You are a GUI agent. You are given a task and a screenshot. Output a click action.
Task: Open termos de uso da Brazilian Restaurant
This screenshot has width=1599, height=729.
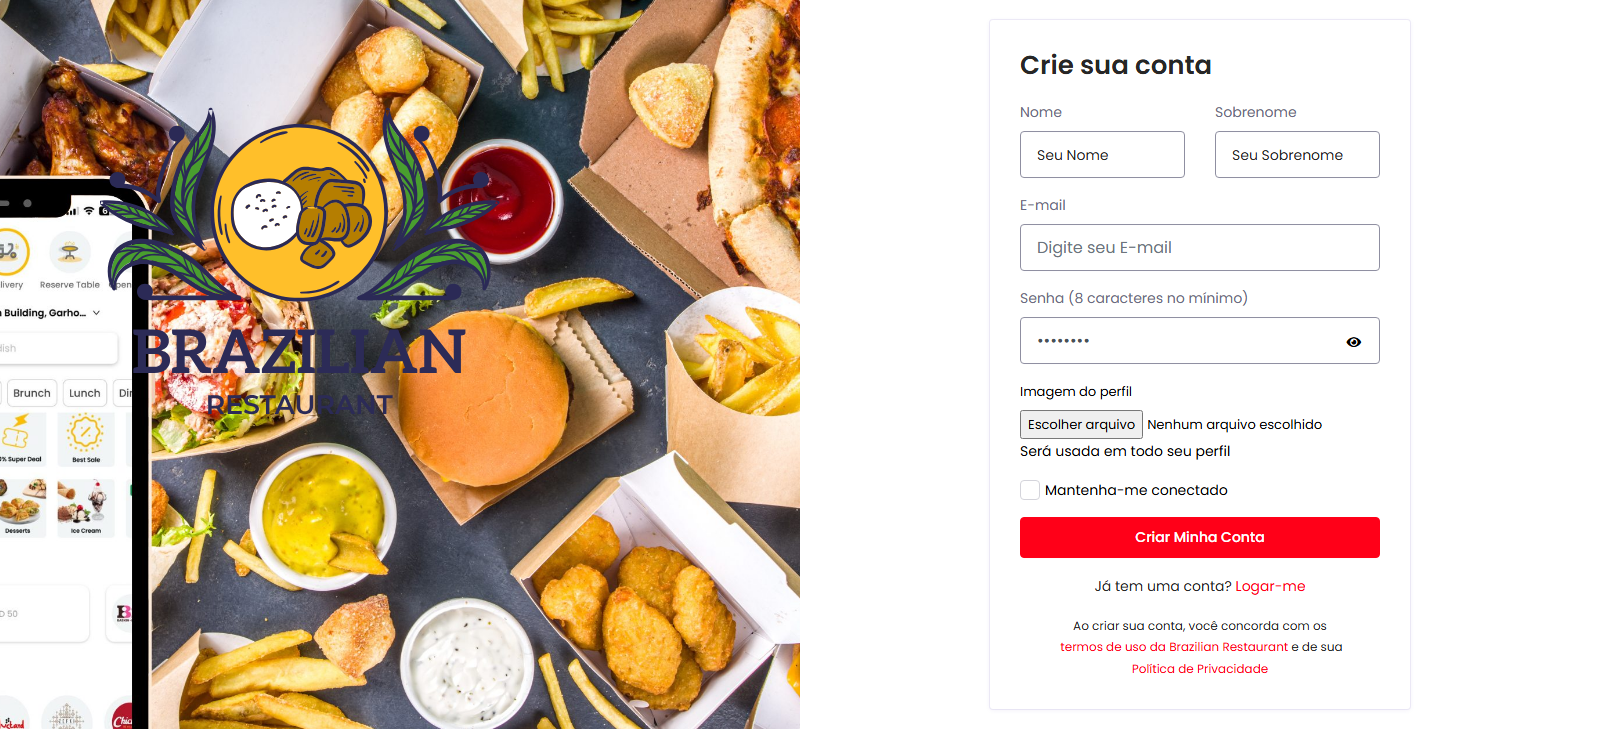click(x=1174, y=647)
